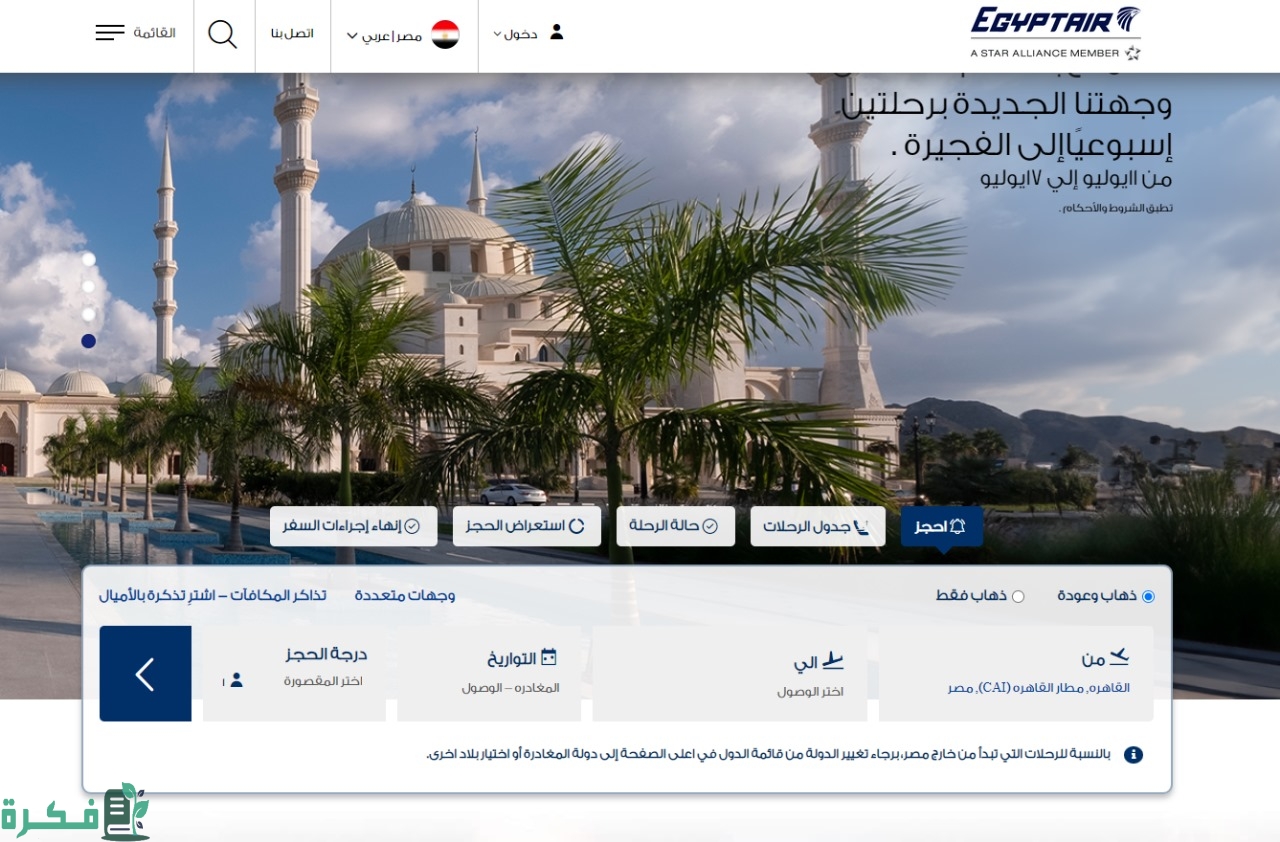Screen dimensions: 1280x842
Task: Click the calendar icon in التواريخ field
Action: point(548,657)
